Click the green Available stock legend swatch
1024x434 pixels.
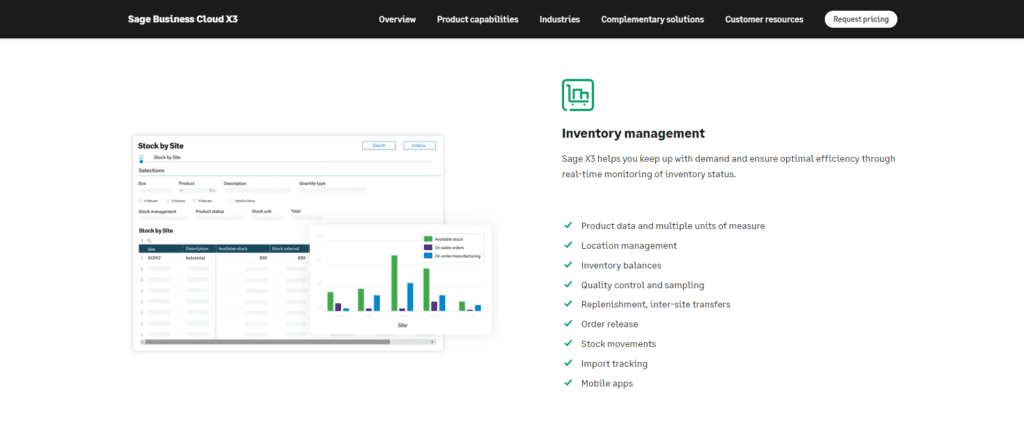[428, 239]
